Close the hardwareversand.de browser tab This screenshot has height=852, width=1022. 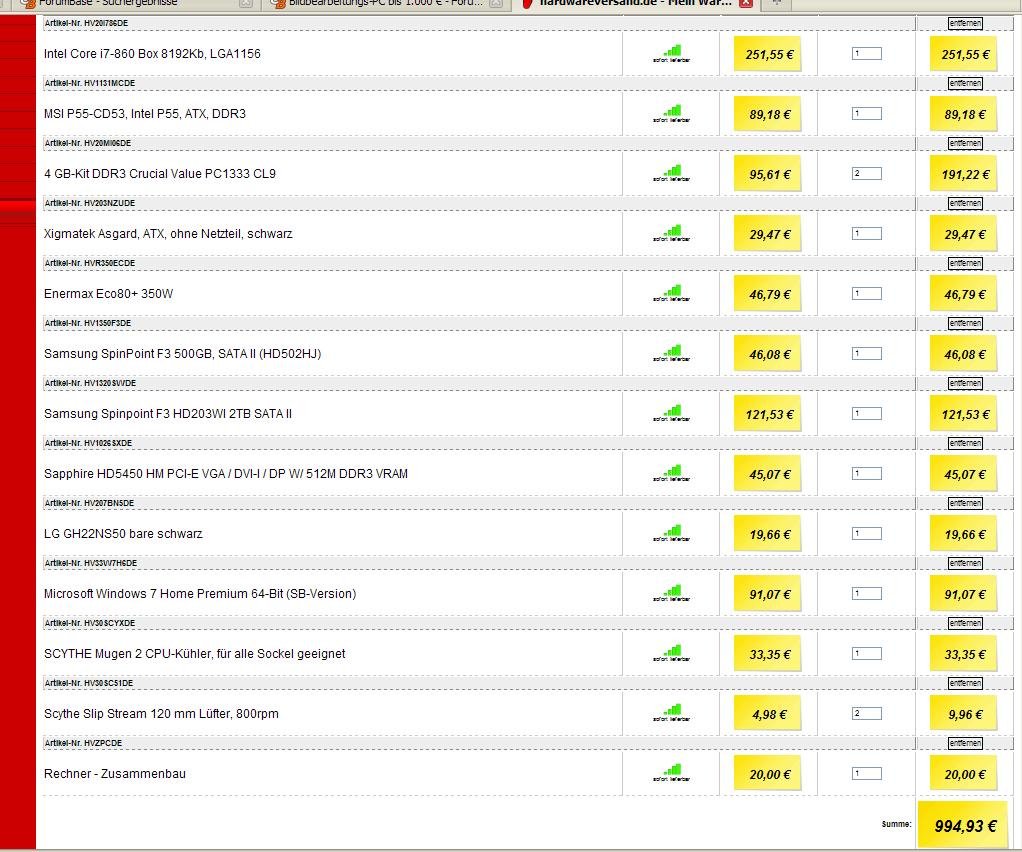[746, 3]
